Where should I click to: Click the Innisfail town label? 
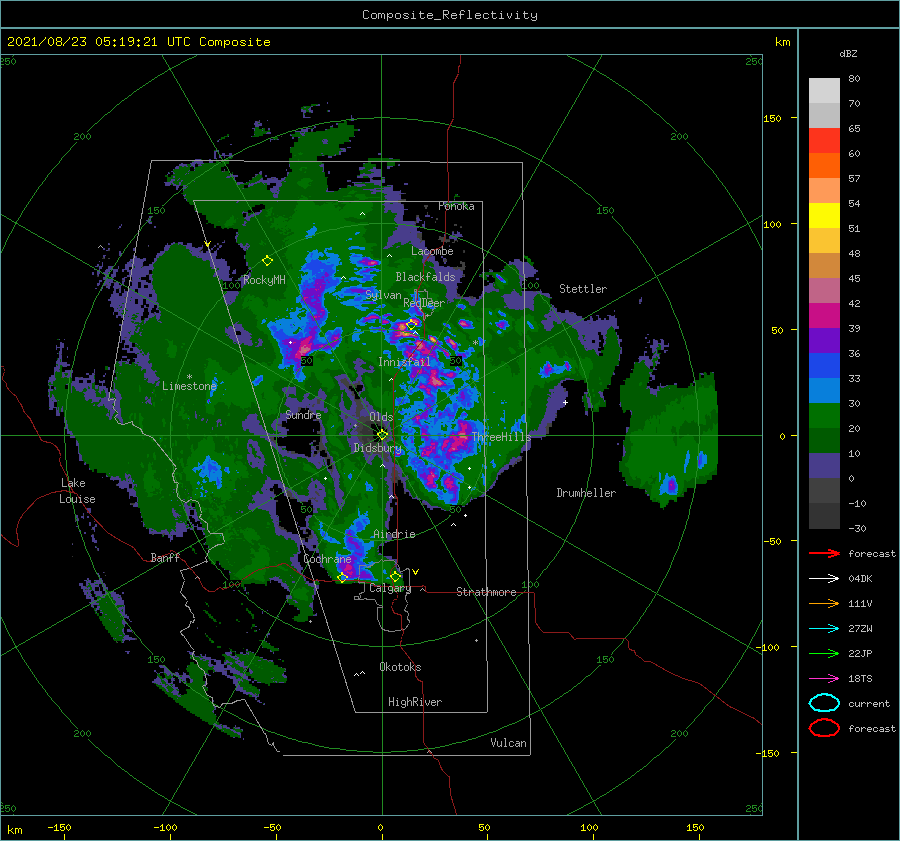[x=404, y=362]
